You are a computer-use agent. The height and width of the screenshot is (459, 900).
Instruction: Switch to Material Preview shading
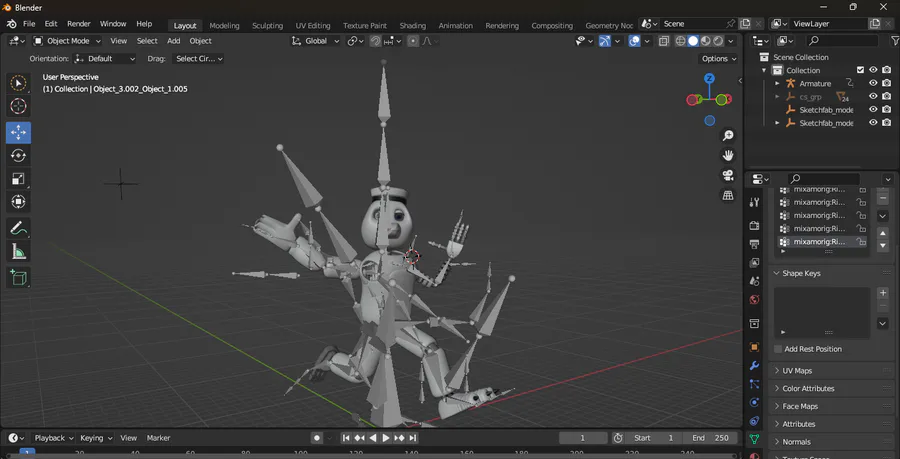[x=705, y=41]
